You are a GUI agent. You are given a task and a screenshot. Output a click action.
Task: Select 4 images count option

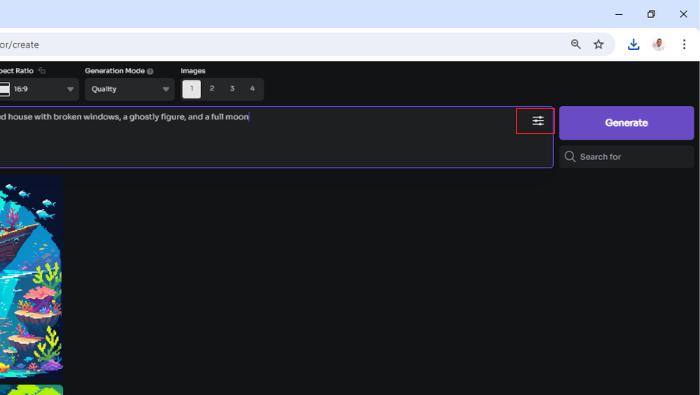(x=252, y=89)
